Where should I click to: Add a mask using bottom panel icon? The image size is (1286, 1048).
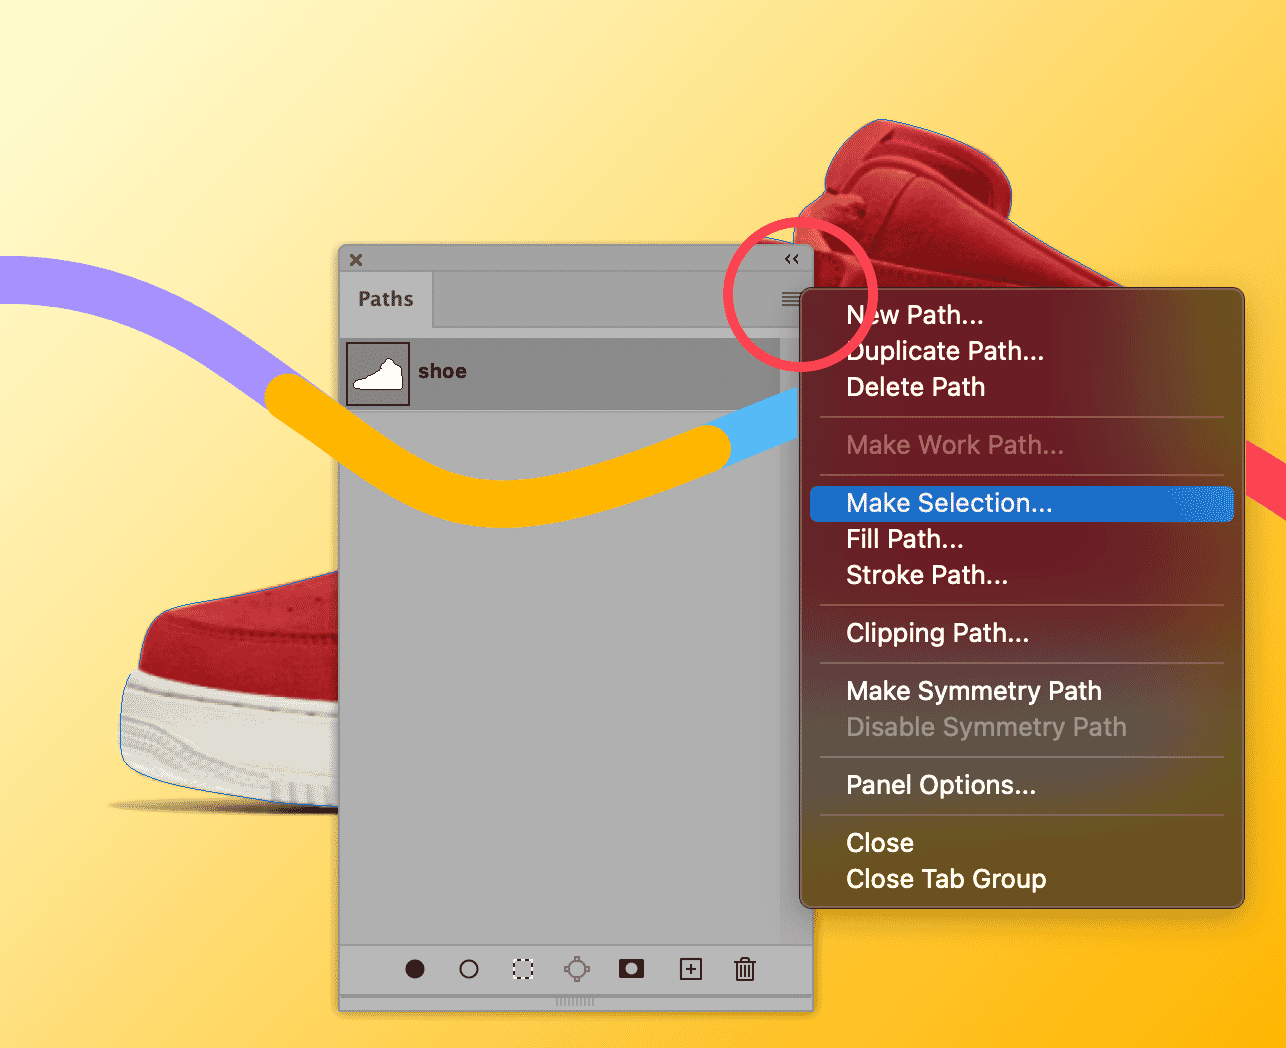[631, 969]
